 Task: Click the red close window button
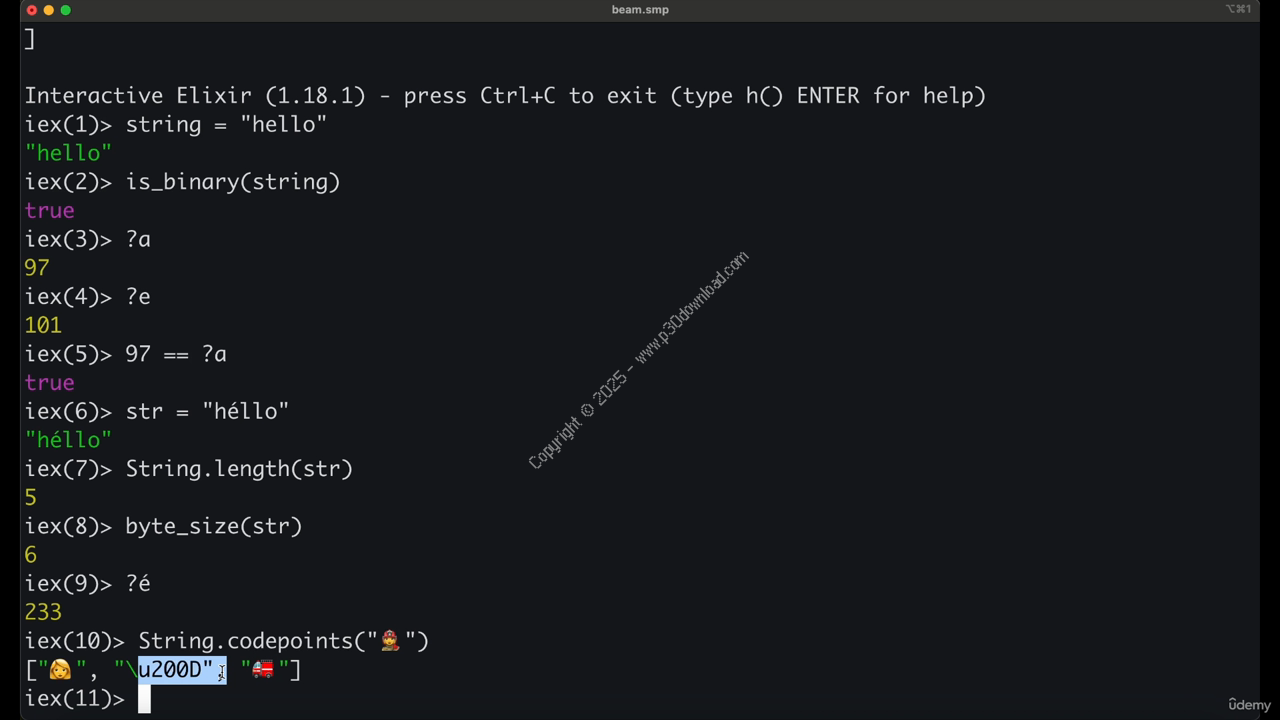click(x=31, y=10)
